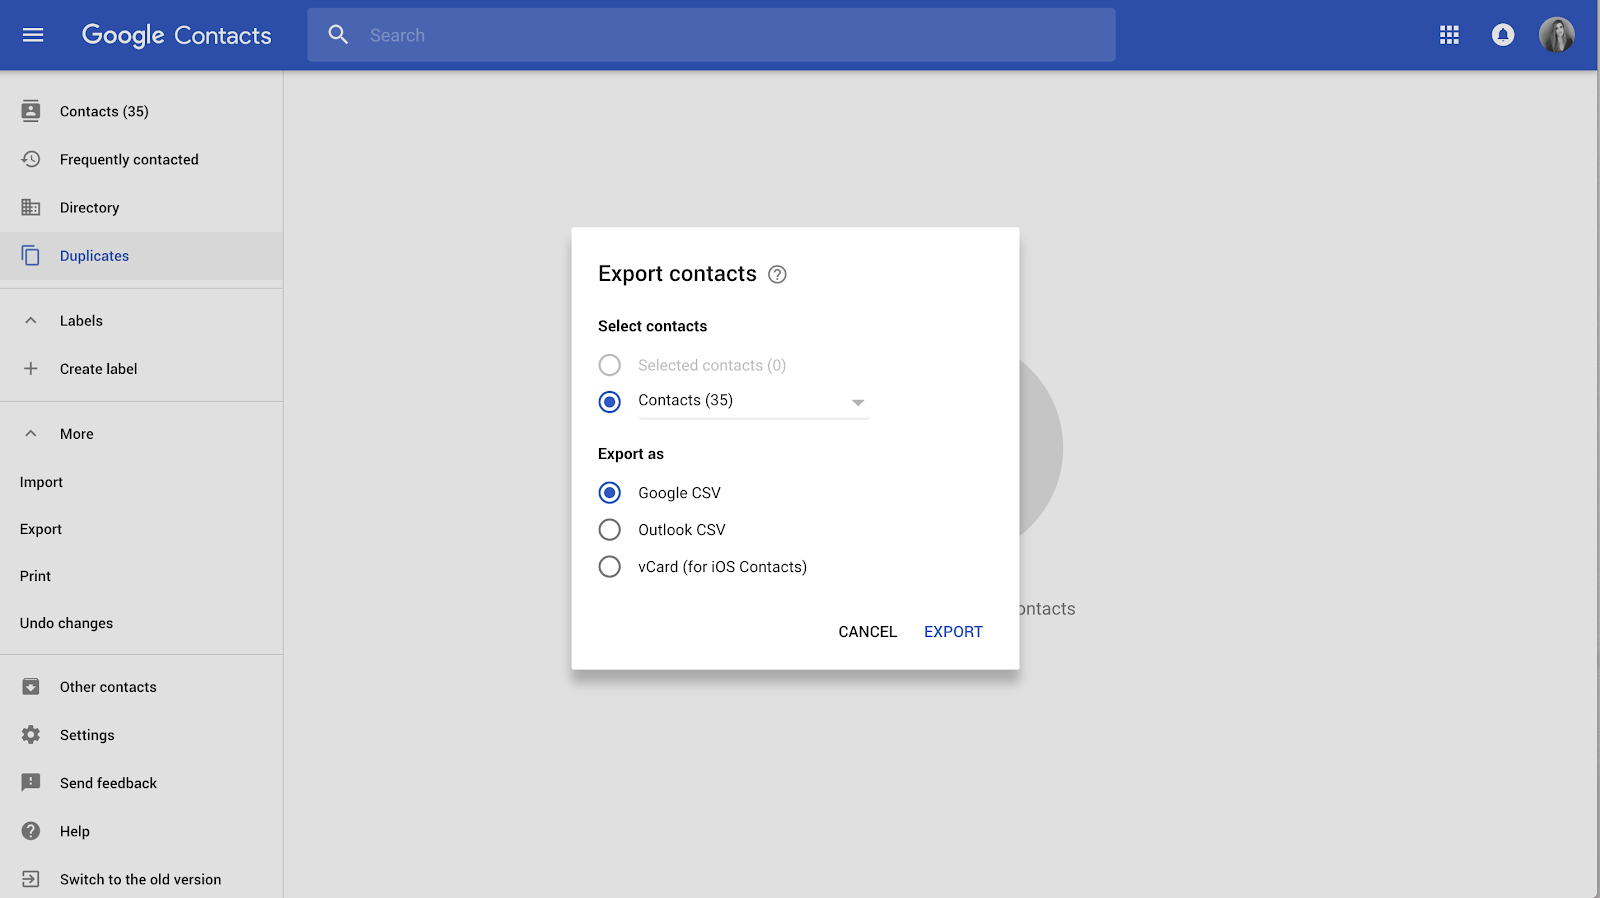Click the plus icon for Create label
This screenshot has height=898, width=1600.
(31, 369)
